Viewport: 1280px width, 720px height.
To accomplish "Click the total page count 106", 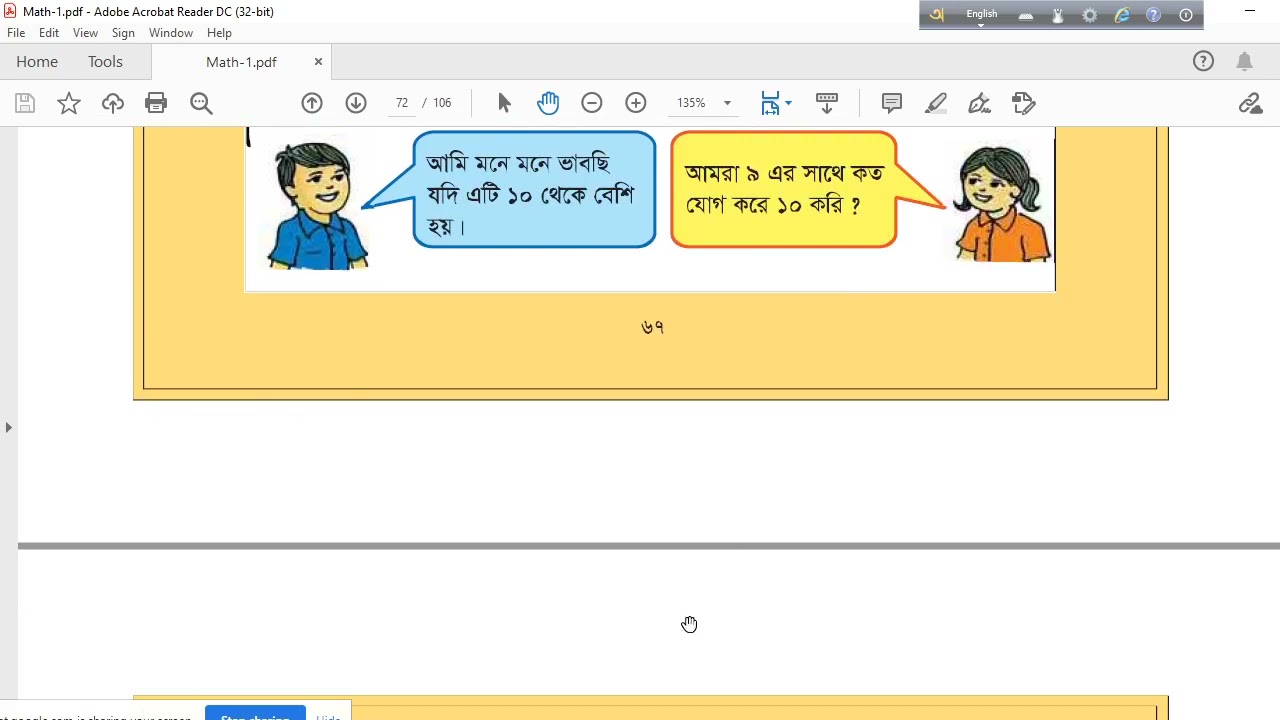I will point(442,103).
